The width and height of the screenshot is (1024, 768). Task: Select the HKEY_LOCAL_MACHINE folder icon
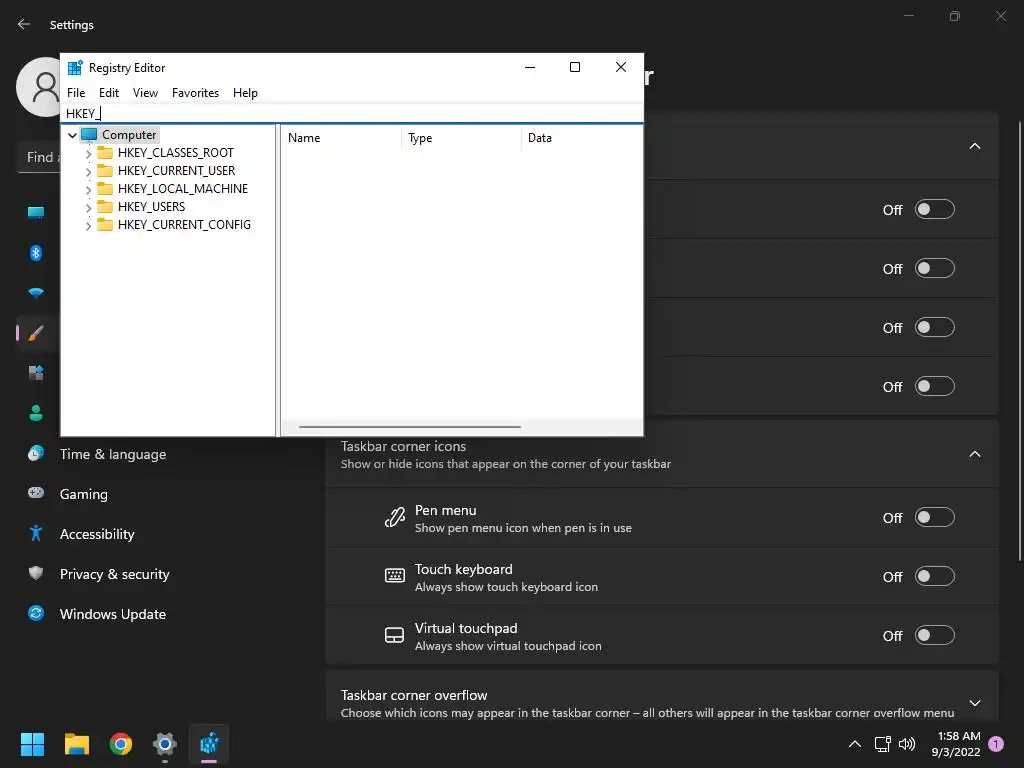pos(104,189)
